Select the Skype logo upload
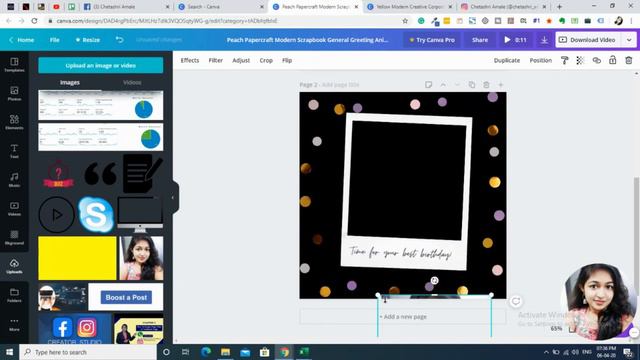 96,215
